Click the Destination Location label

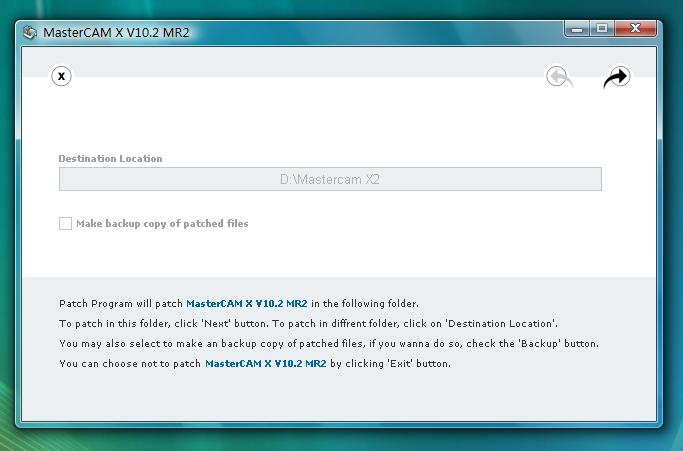click(x=110, y=159)
